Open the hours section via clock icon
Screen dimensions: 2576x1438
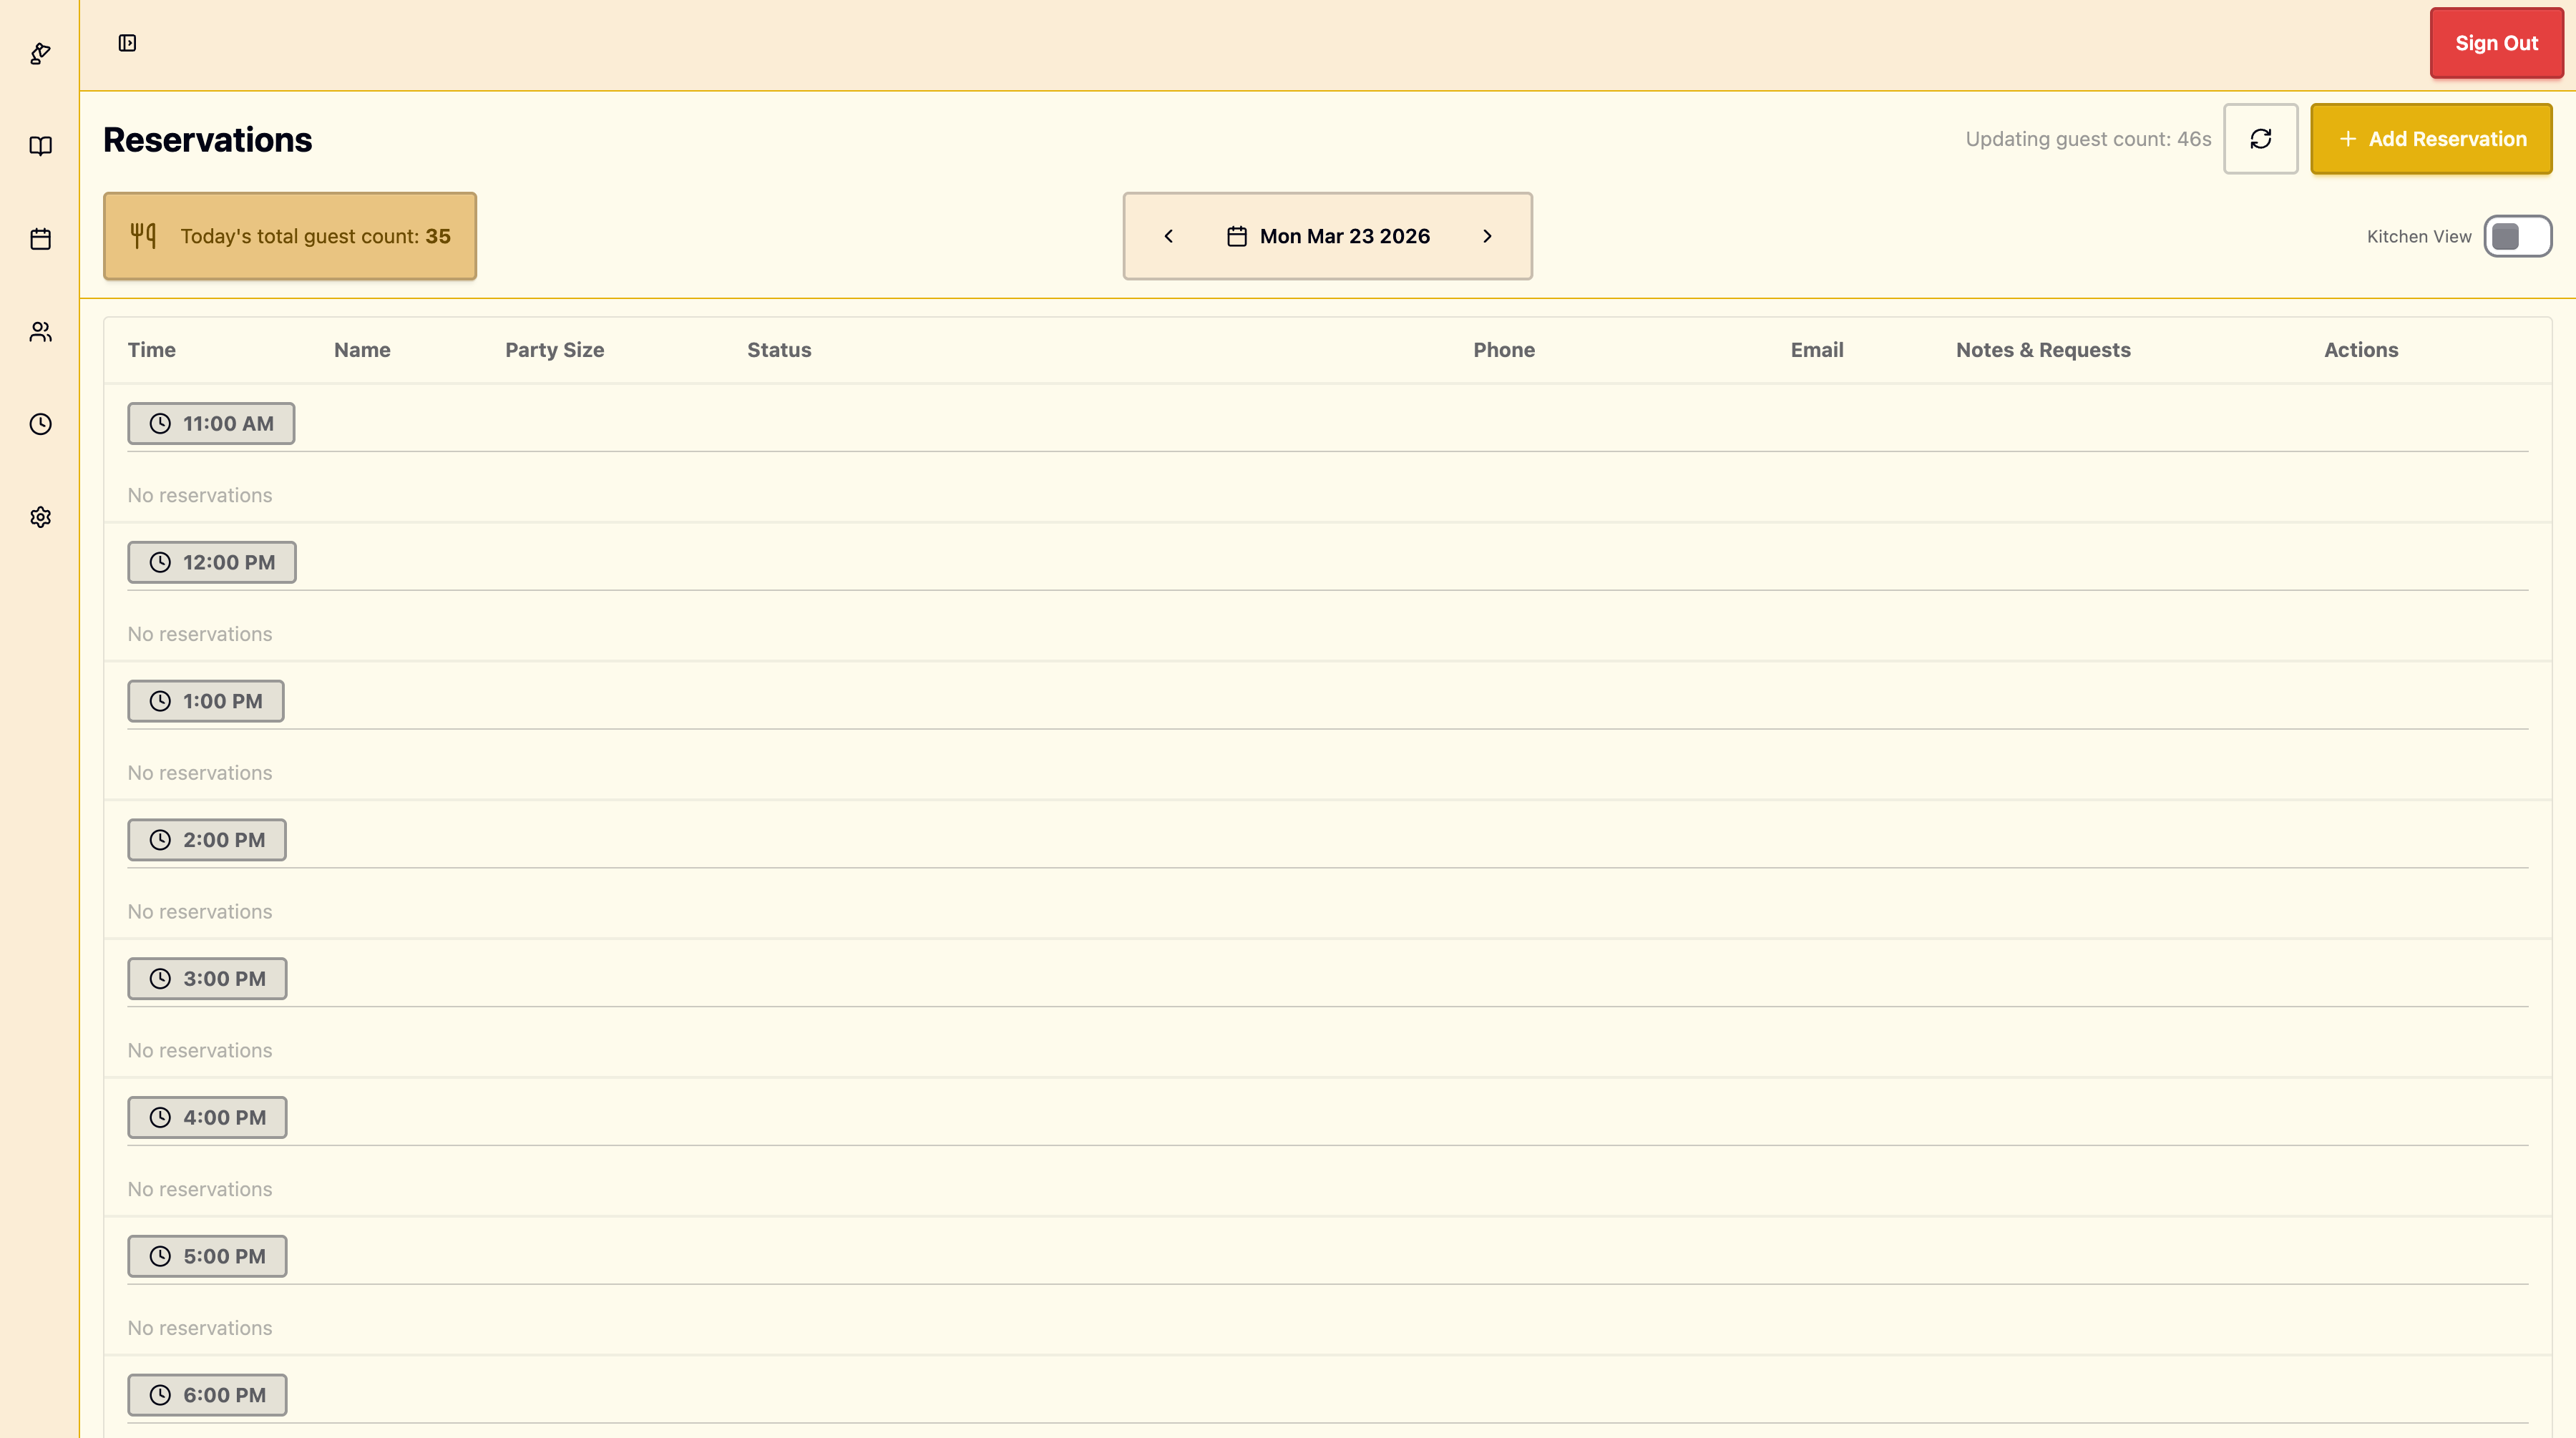(40, 424)
